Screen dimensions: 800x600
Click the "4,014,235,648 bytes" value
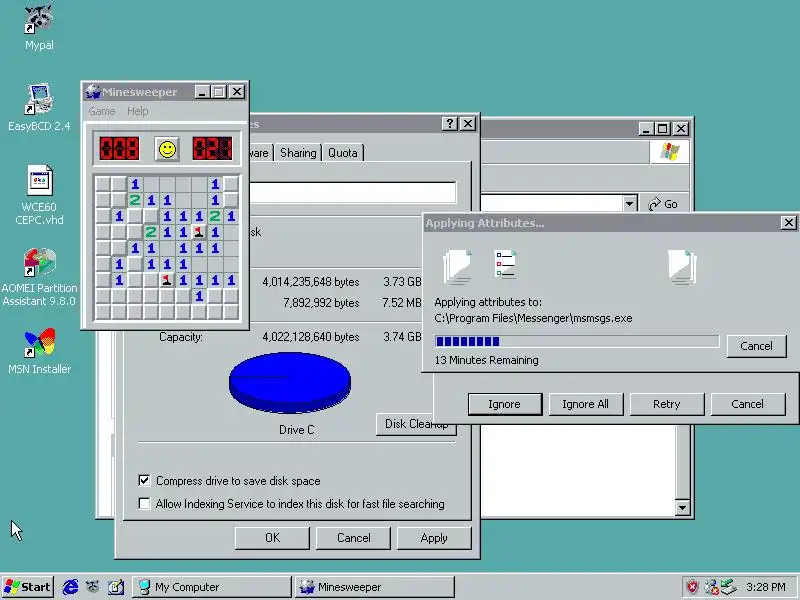(311, 282)
